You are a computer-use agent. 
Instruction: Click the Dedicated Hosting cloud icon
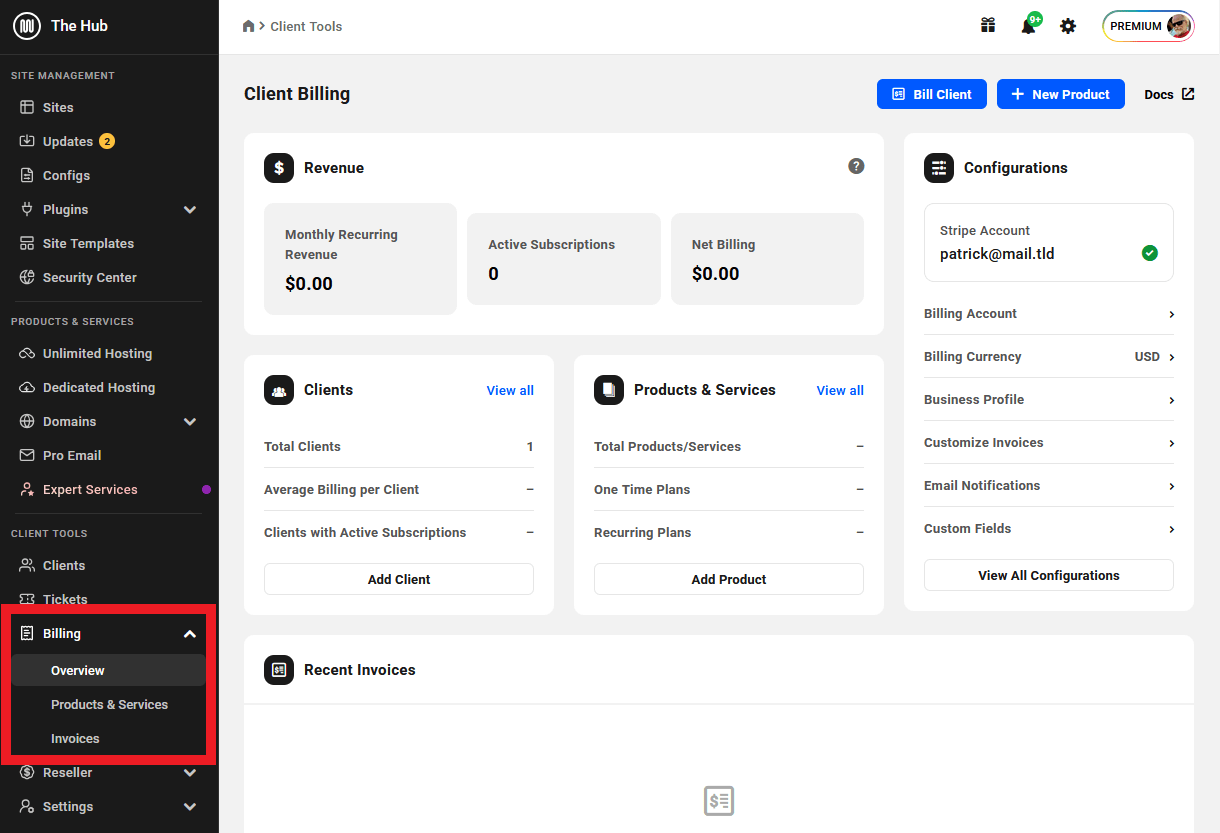(x=27, y=387)
